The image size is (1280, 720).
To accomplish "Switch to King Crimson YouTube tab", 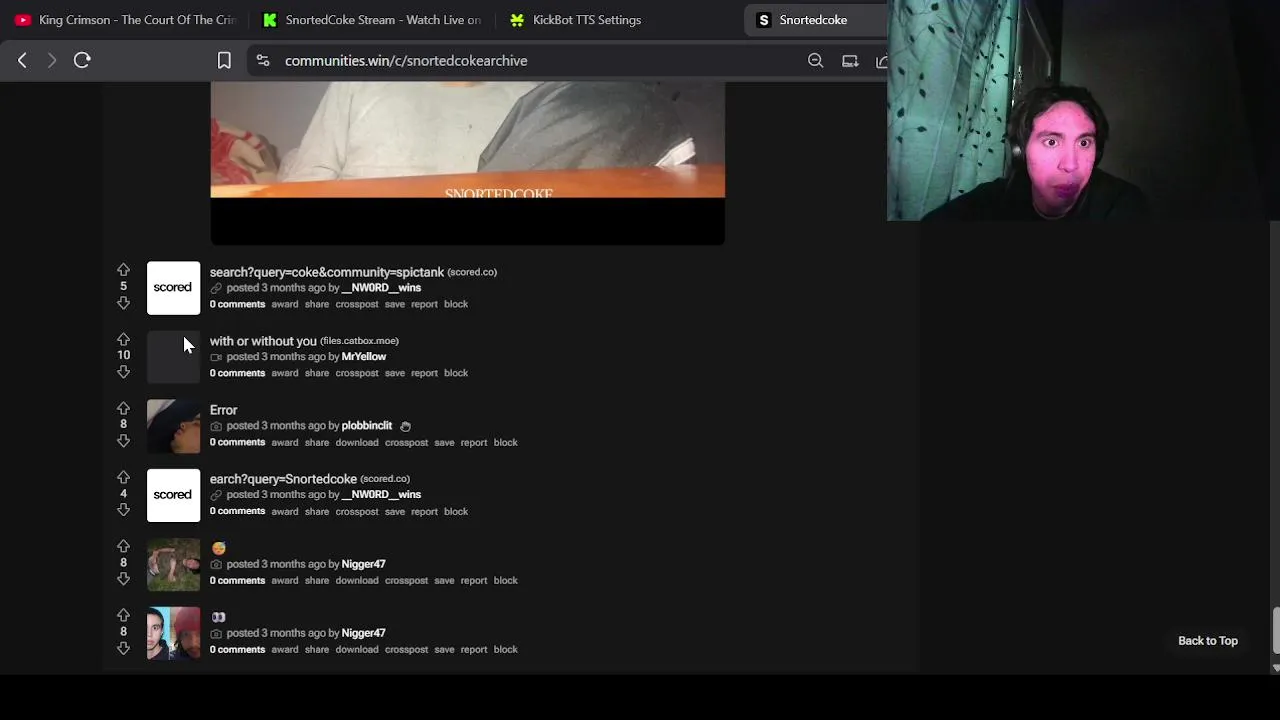I will (125, 20).
